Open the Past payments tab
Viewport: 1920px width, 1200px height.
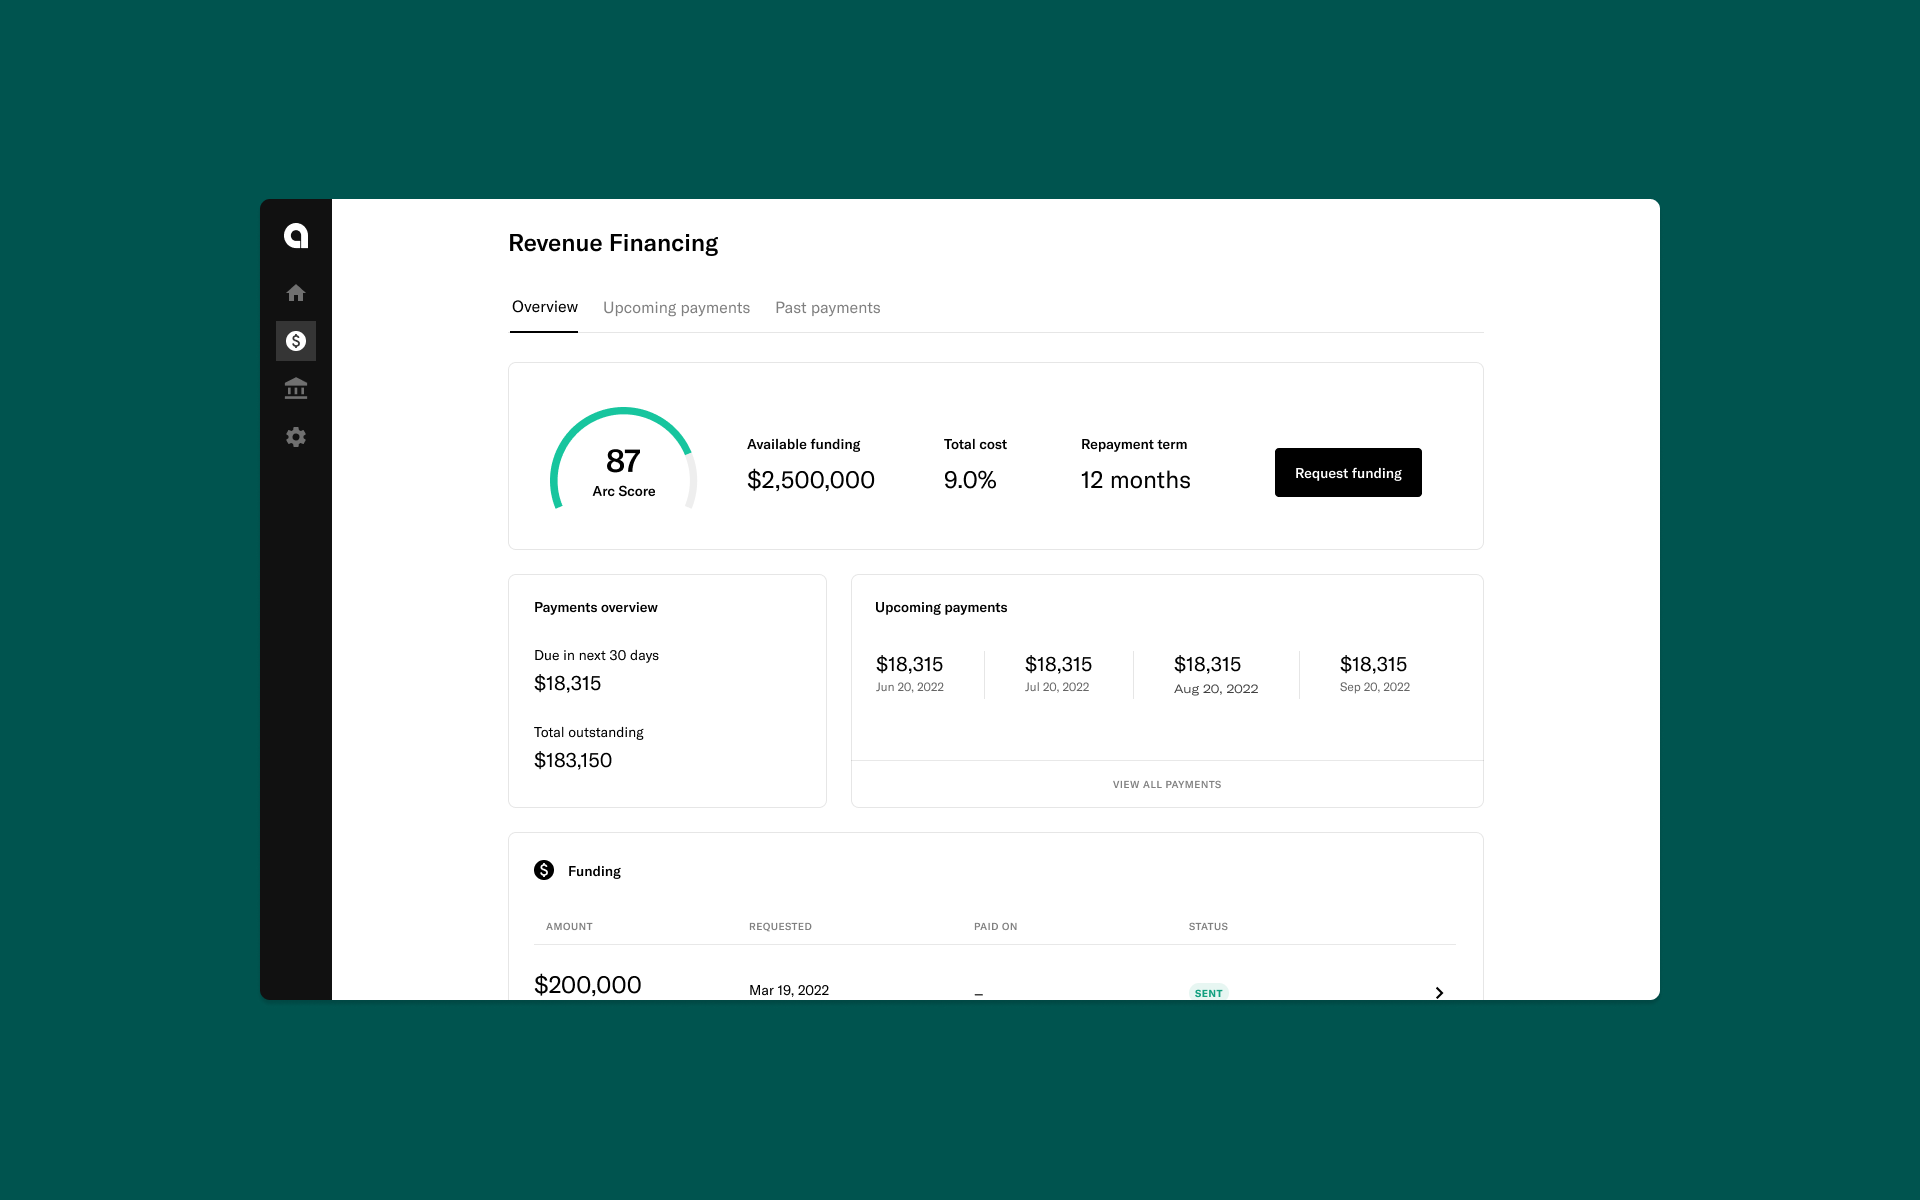click(827, 308)
